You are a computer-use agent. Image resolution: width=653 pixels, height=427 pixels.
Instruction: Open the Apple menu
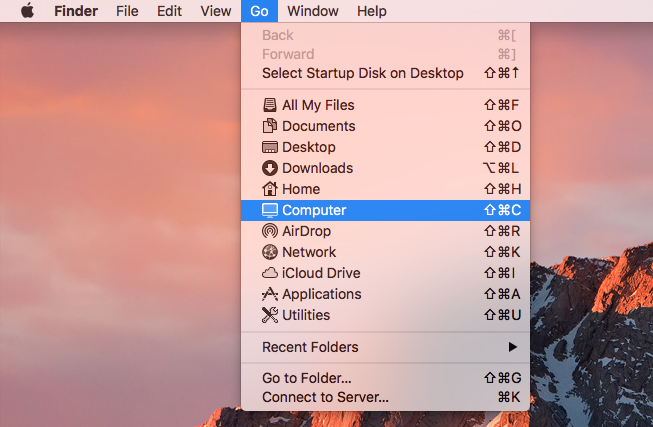click(27, 10)
